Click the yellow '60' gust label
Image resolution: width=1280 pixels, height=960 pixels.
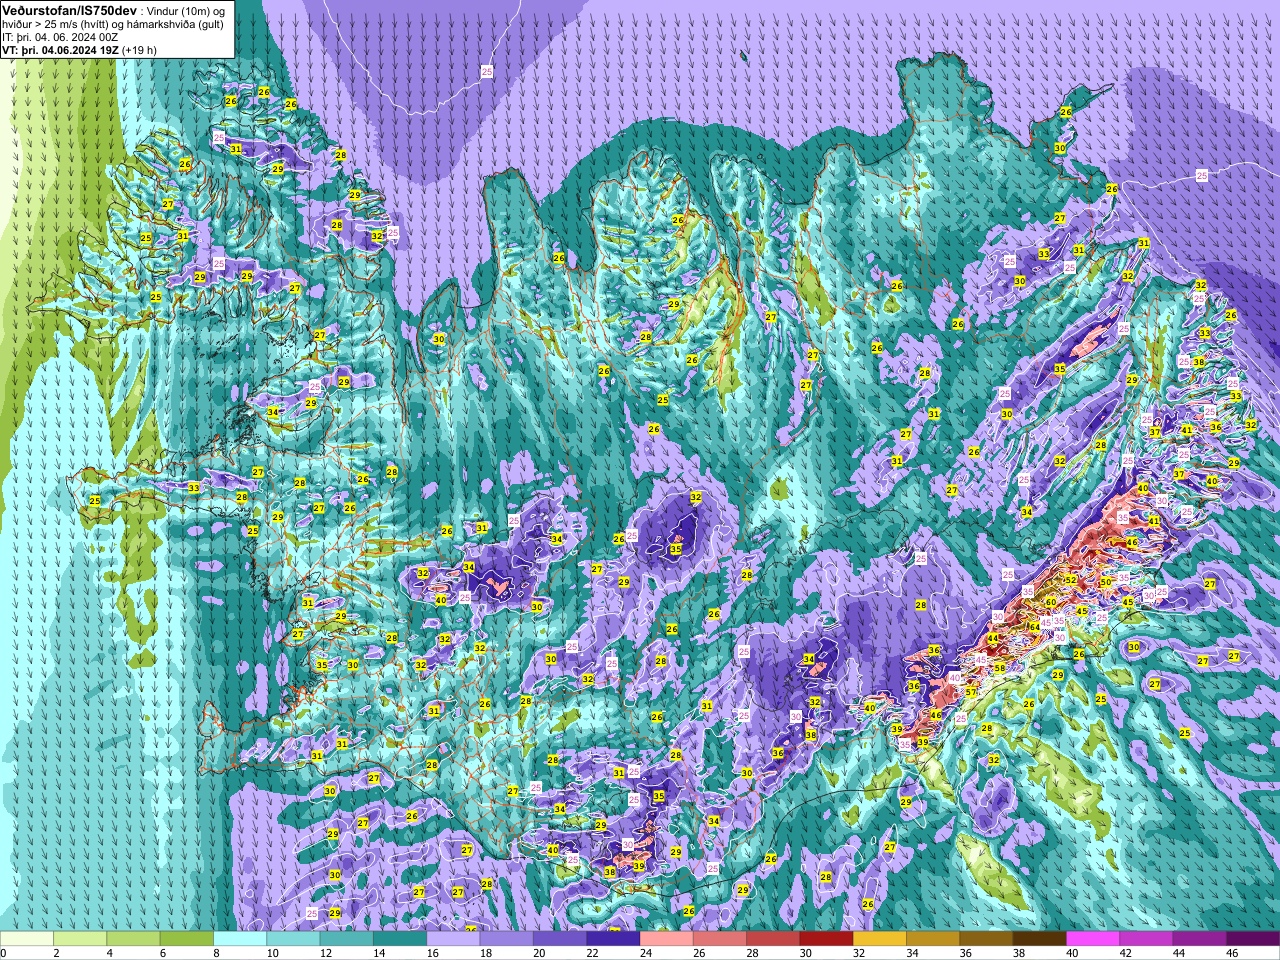[1050, 602]
